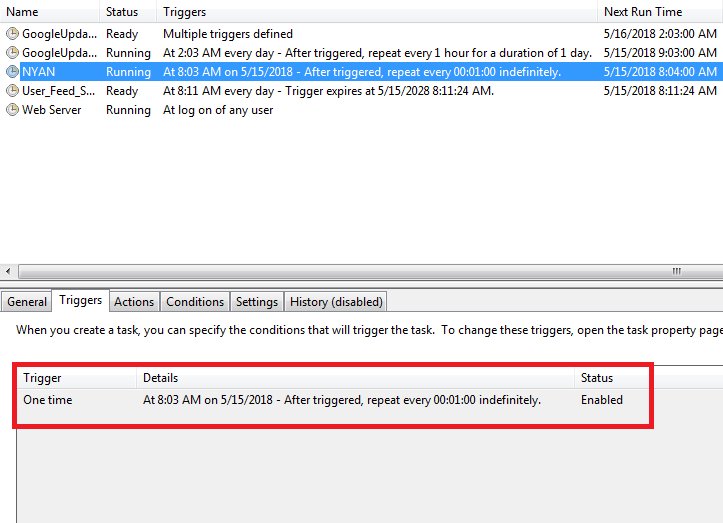Sort tasks by the Name column header
This screenshot has width=723, height=523.
click(x=50, y=12)
